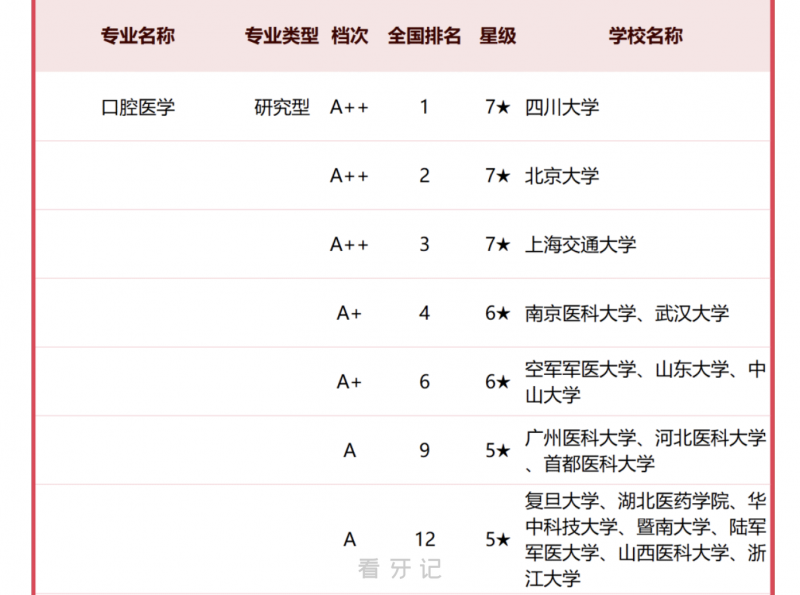Viewport: 800px width, 595px height.
Task: Click rank number 6 cell
Action: pyautogui.click(x=424, y=382)
